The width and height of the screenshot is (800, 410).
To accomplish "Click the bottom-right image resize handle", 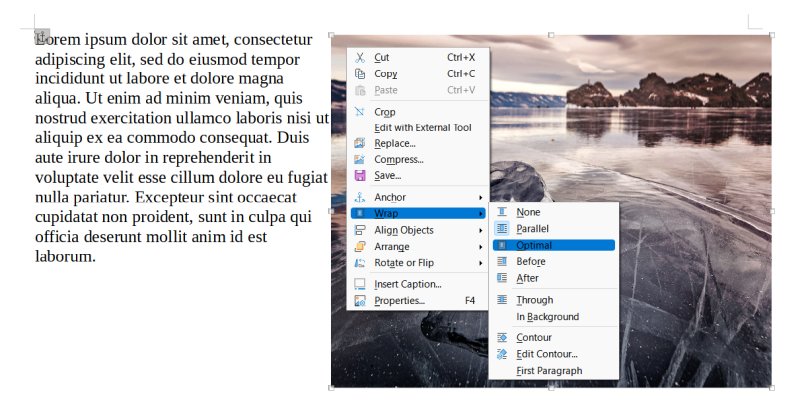I will (x=772, y=388).
